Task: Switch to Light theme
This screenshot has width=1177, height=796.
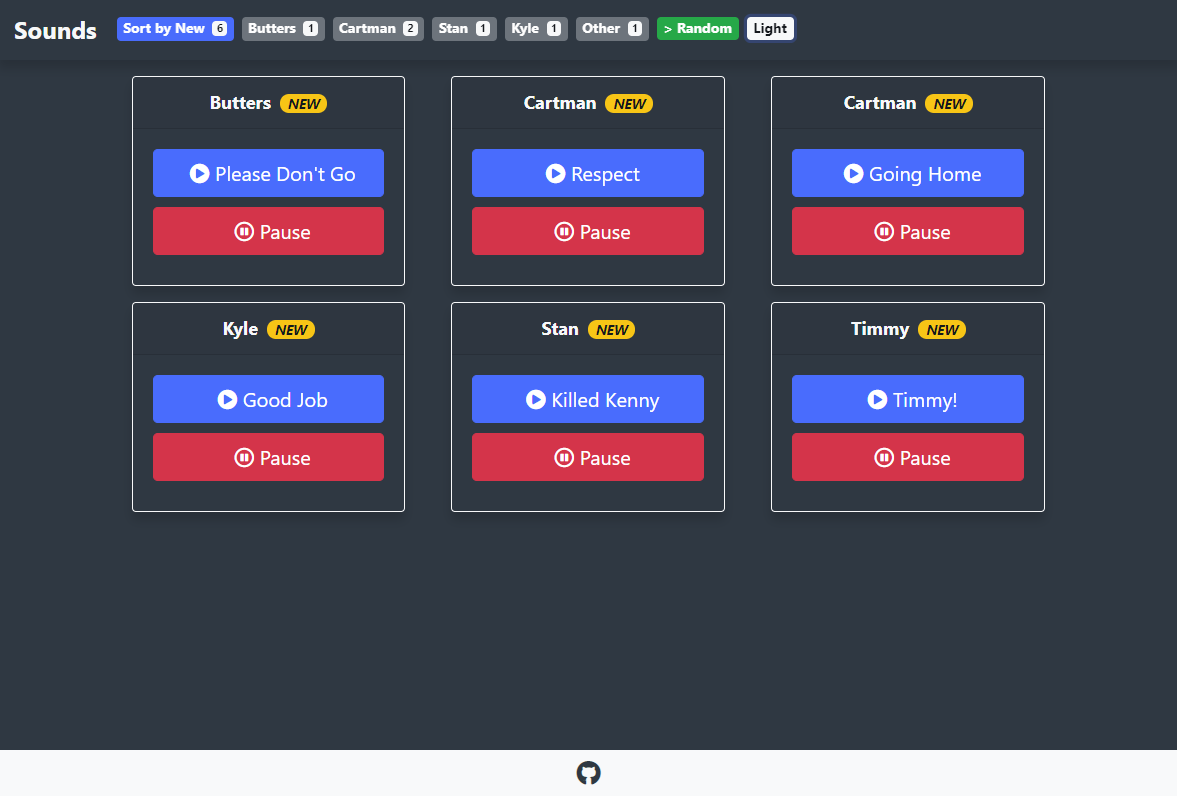Action: tap(770, 29)
